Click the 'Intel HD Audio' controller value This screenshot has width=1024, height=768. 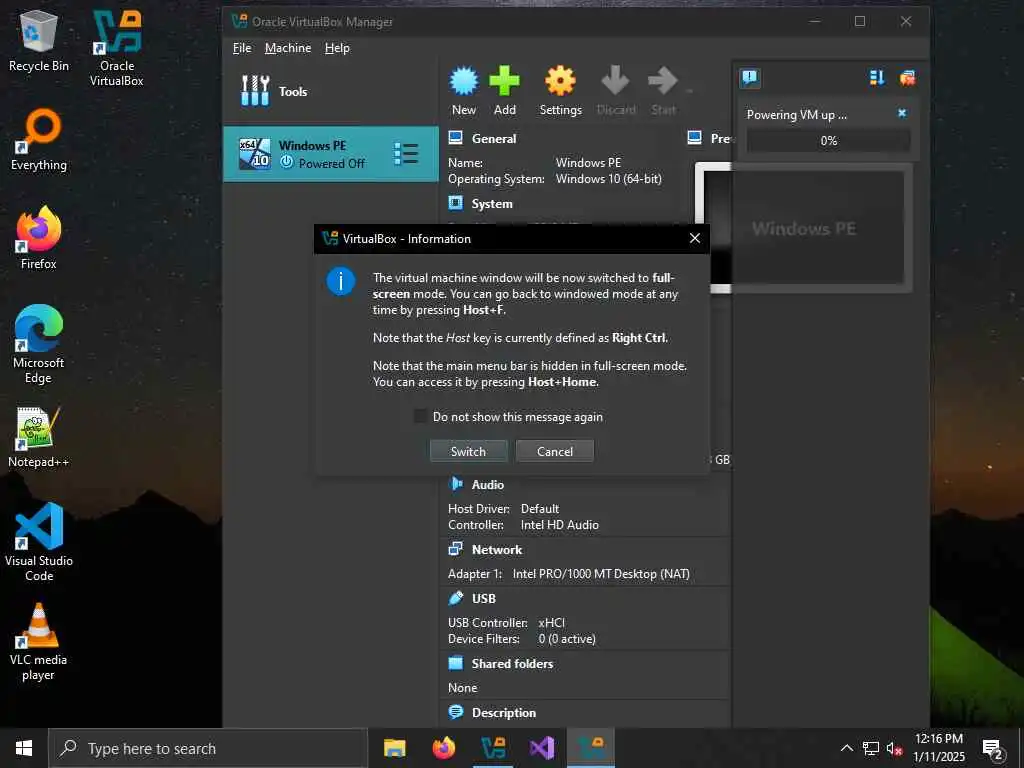pyautogui.click(x=559, y=525)
